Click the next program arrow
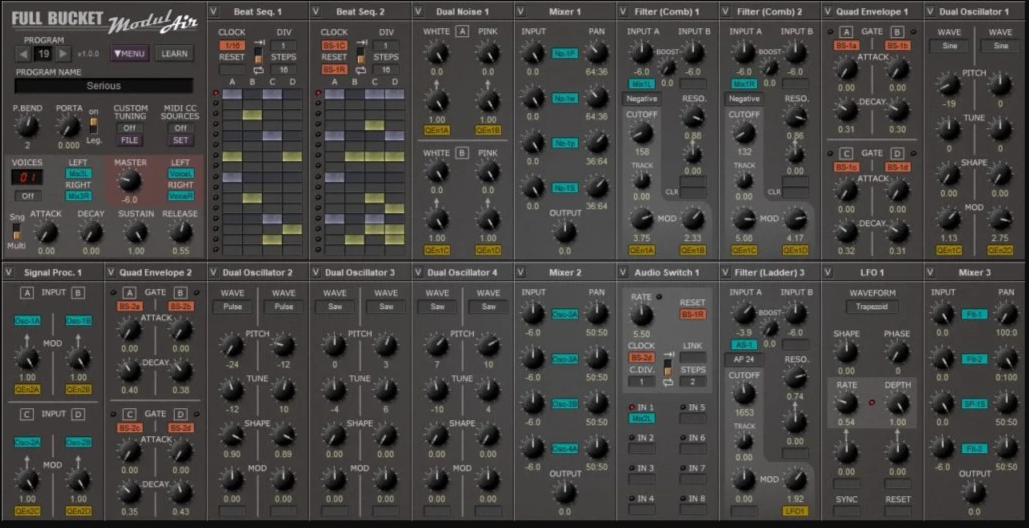The height and width of the screenshot is (528, 1029). coord(63,53)
